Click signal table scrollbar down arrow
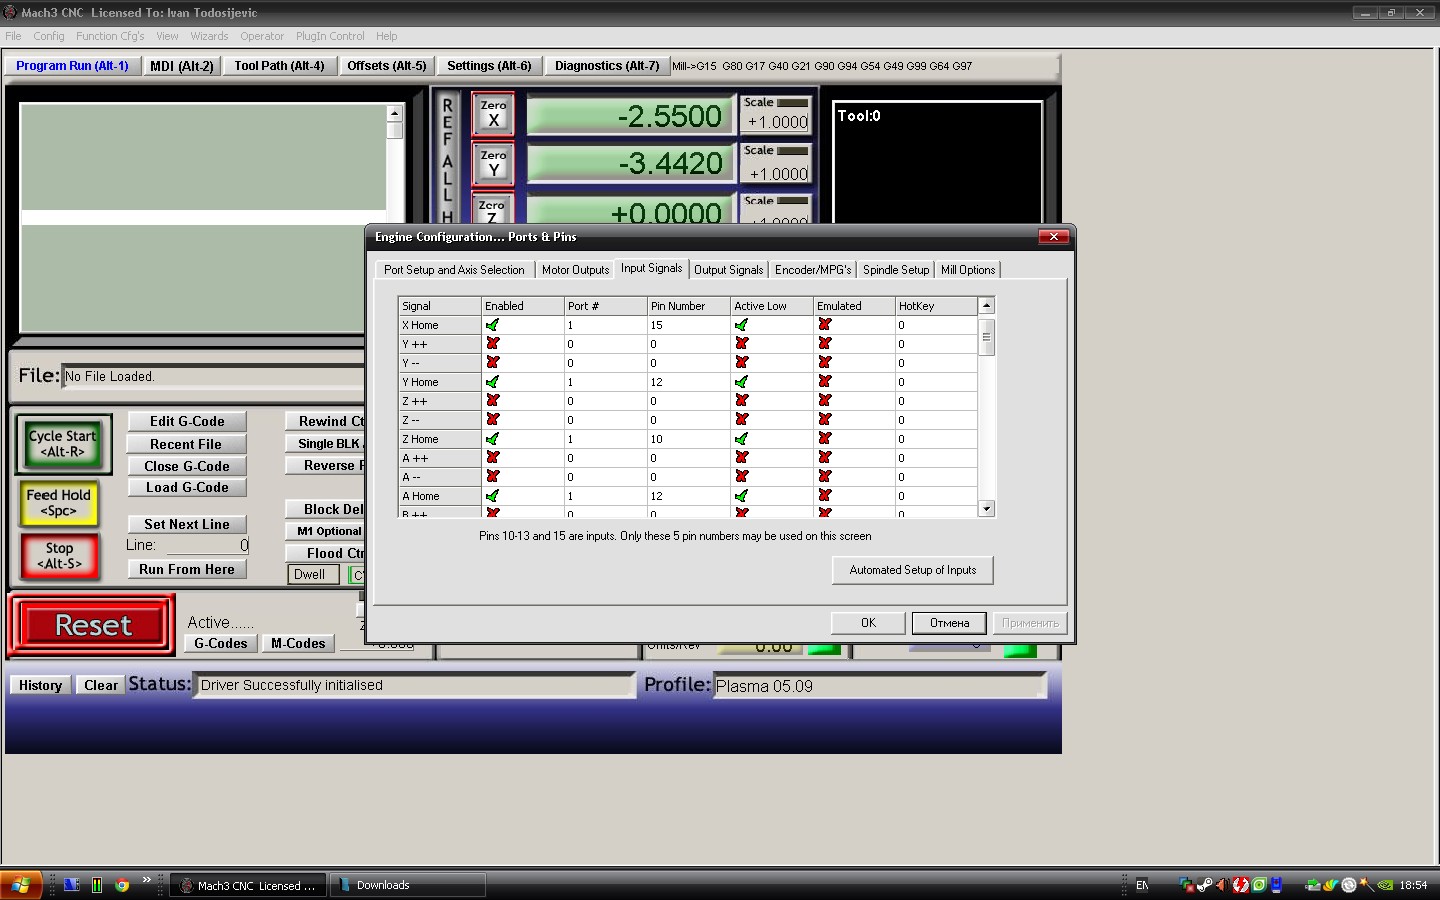This screenshot has width=1440, height=900. coord(987,508)
